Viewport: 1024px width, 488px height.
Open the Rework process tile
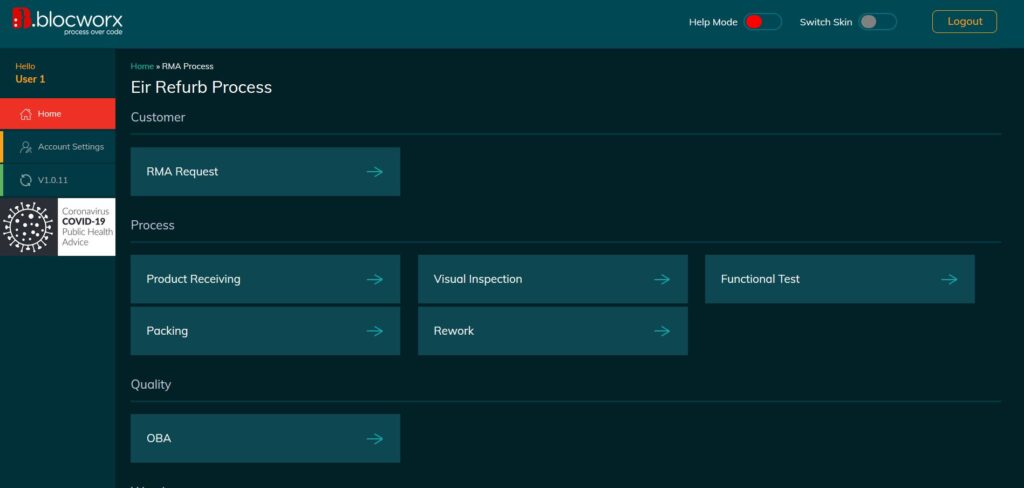[x=552, y=331]
